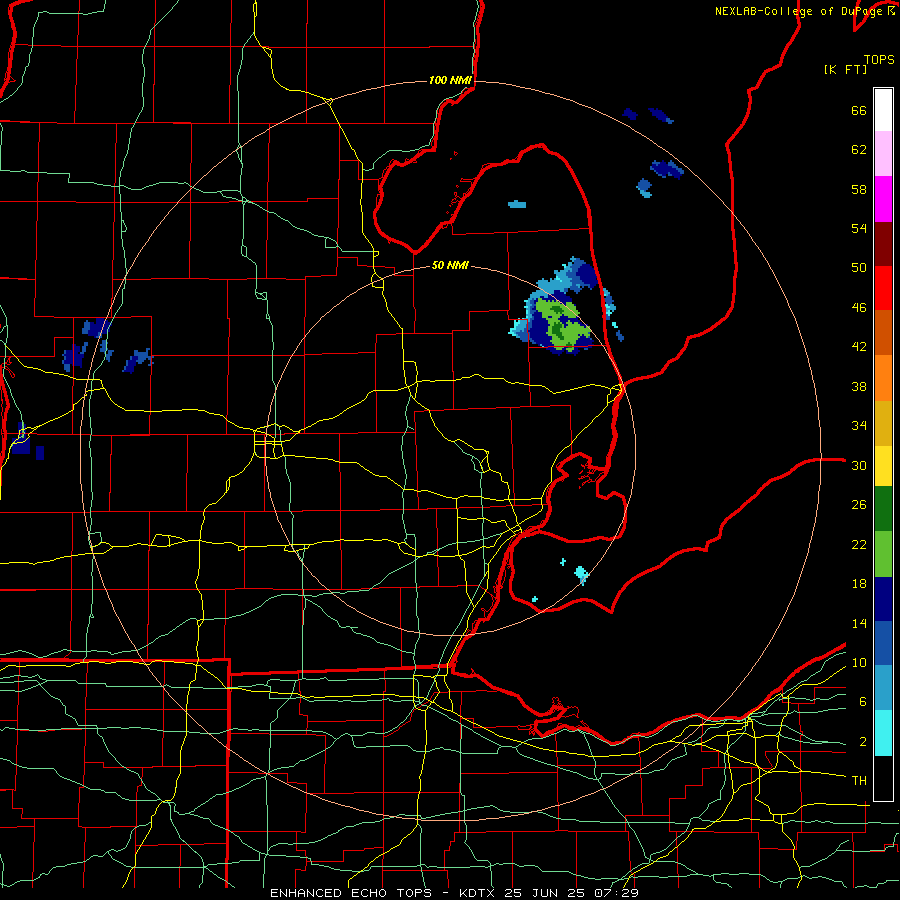Click legend value 58
Viewport: 900px width, 900px height.
(859, 189)
